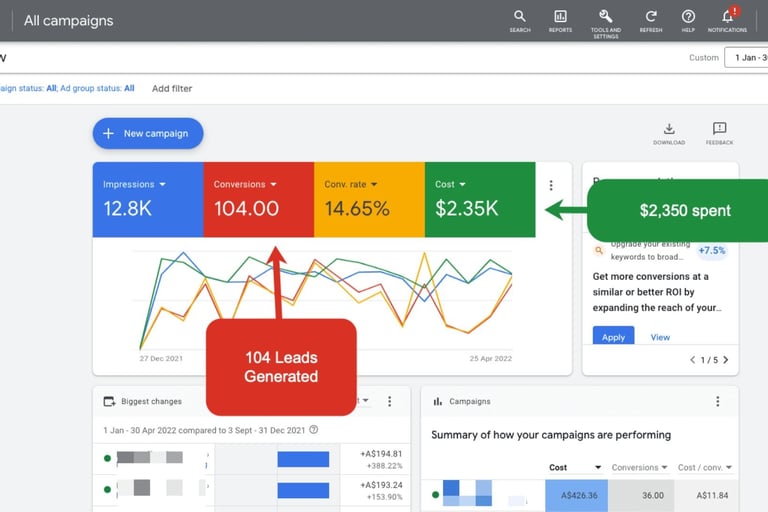768x512 pixels.
Task: Click the recommendation magnifier icon
Action: [599, 250]
